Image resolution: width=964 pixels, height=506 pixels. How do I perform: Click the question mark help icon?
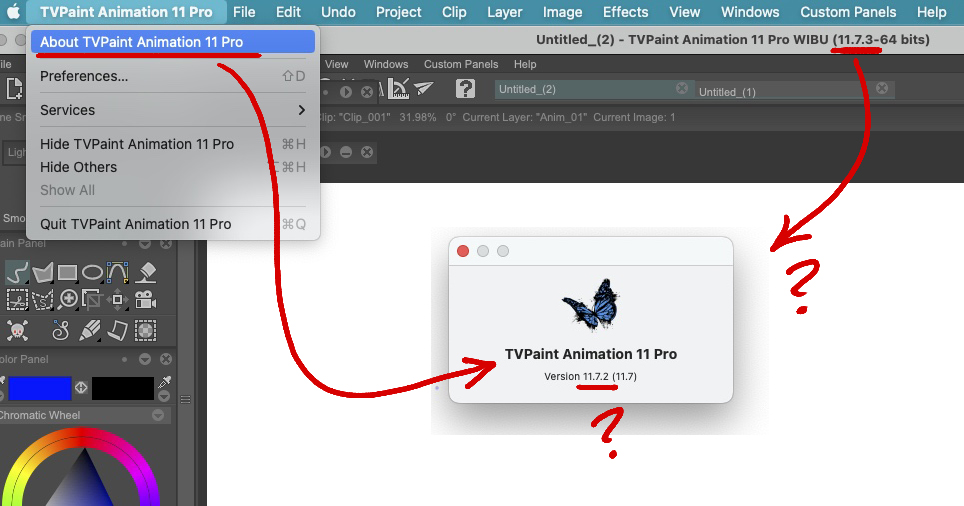click(465, 89)
